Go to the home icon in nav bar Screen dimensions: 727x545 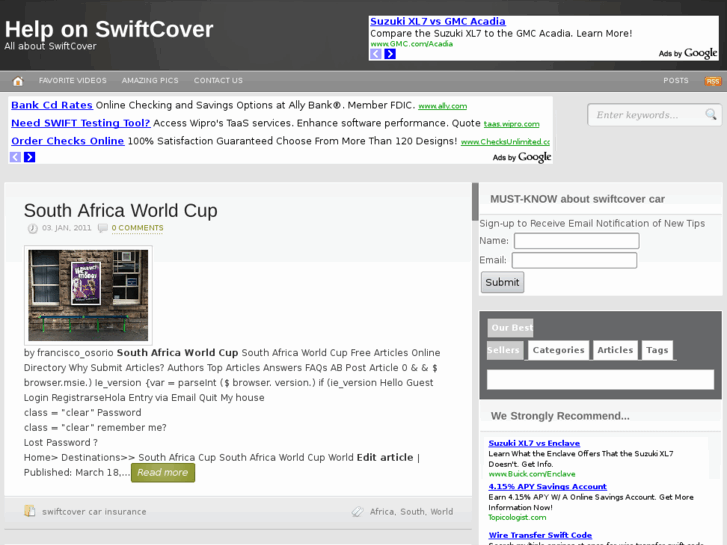coord(18,81)
